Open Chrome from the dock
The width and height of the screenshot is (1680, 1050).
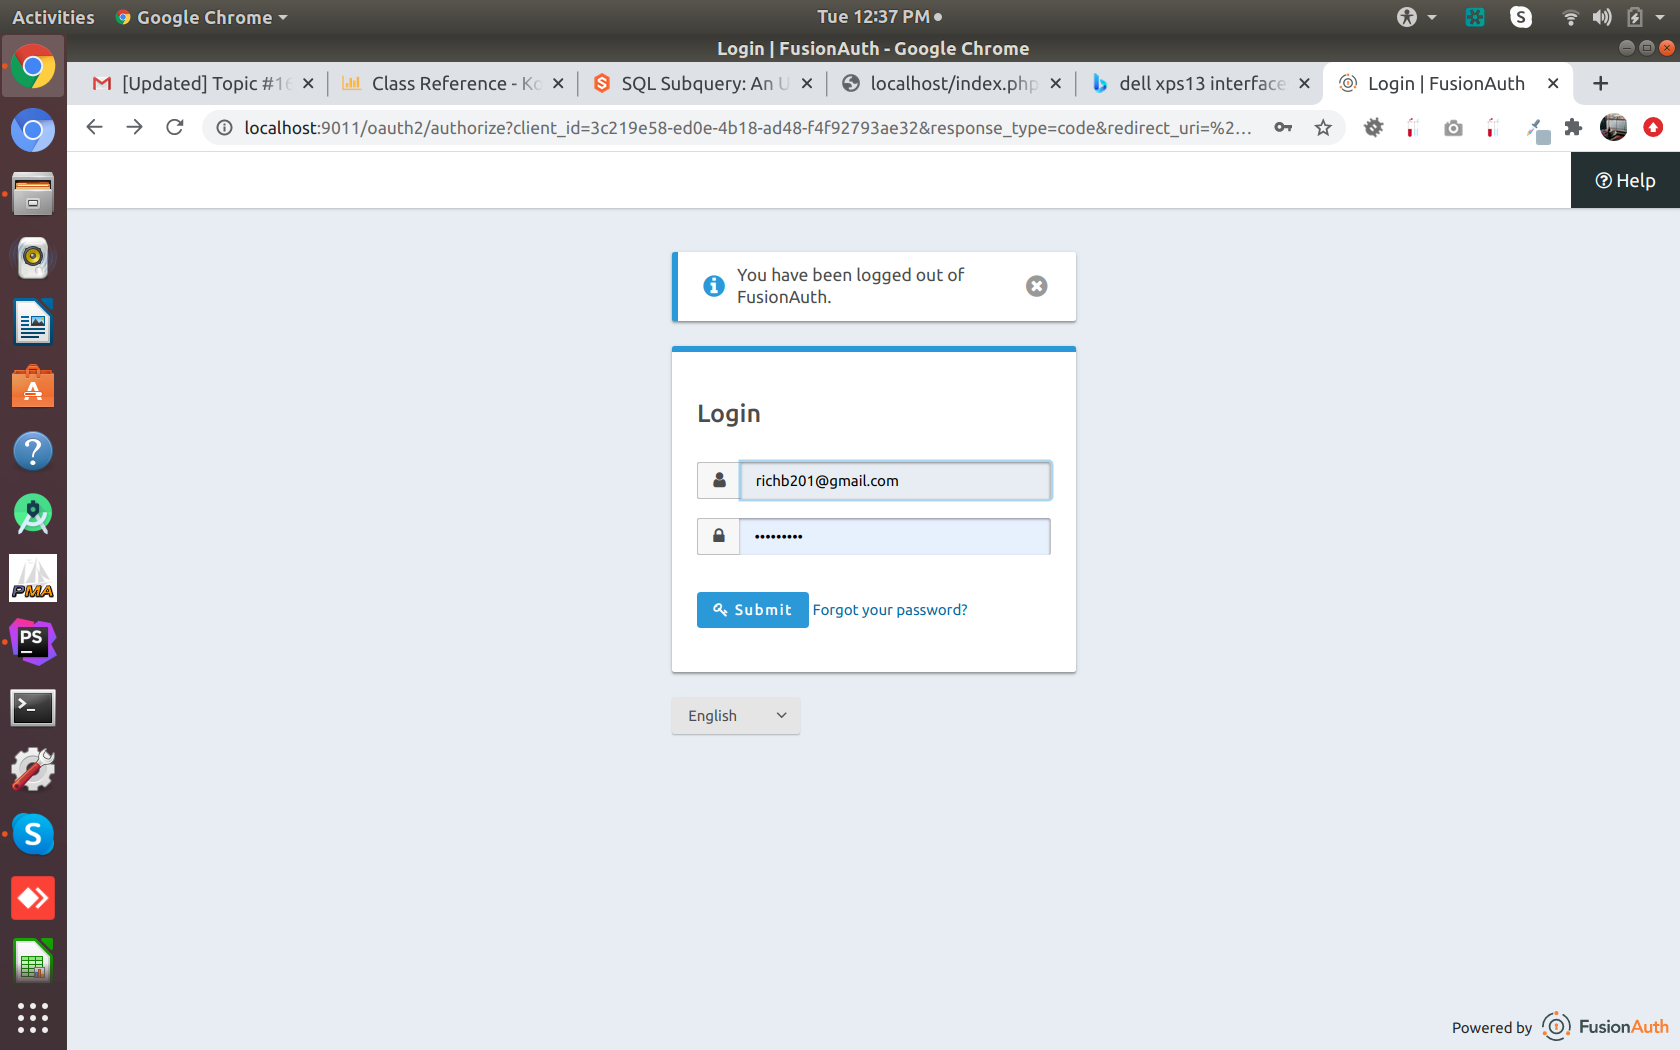click(x=33, y=67)
